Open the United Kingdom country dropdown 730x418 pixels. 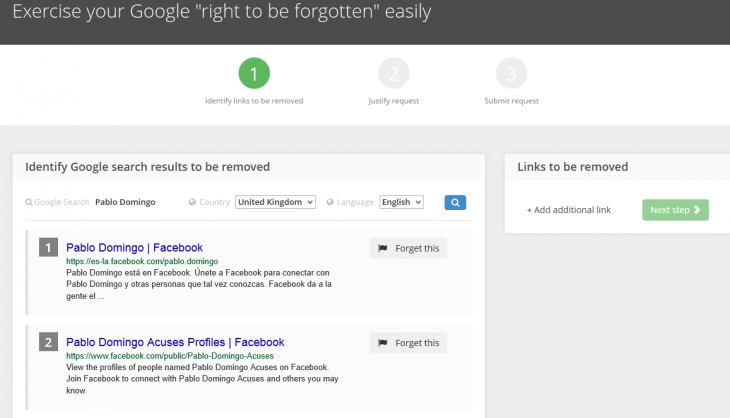[x=275, y=202]
